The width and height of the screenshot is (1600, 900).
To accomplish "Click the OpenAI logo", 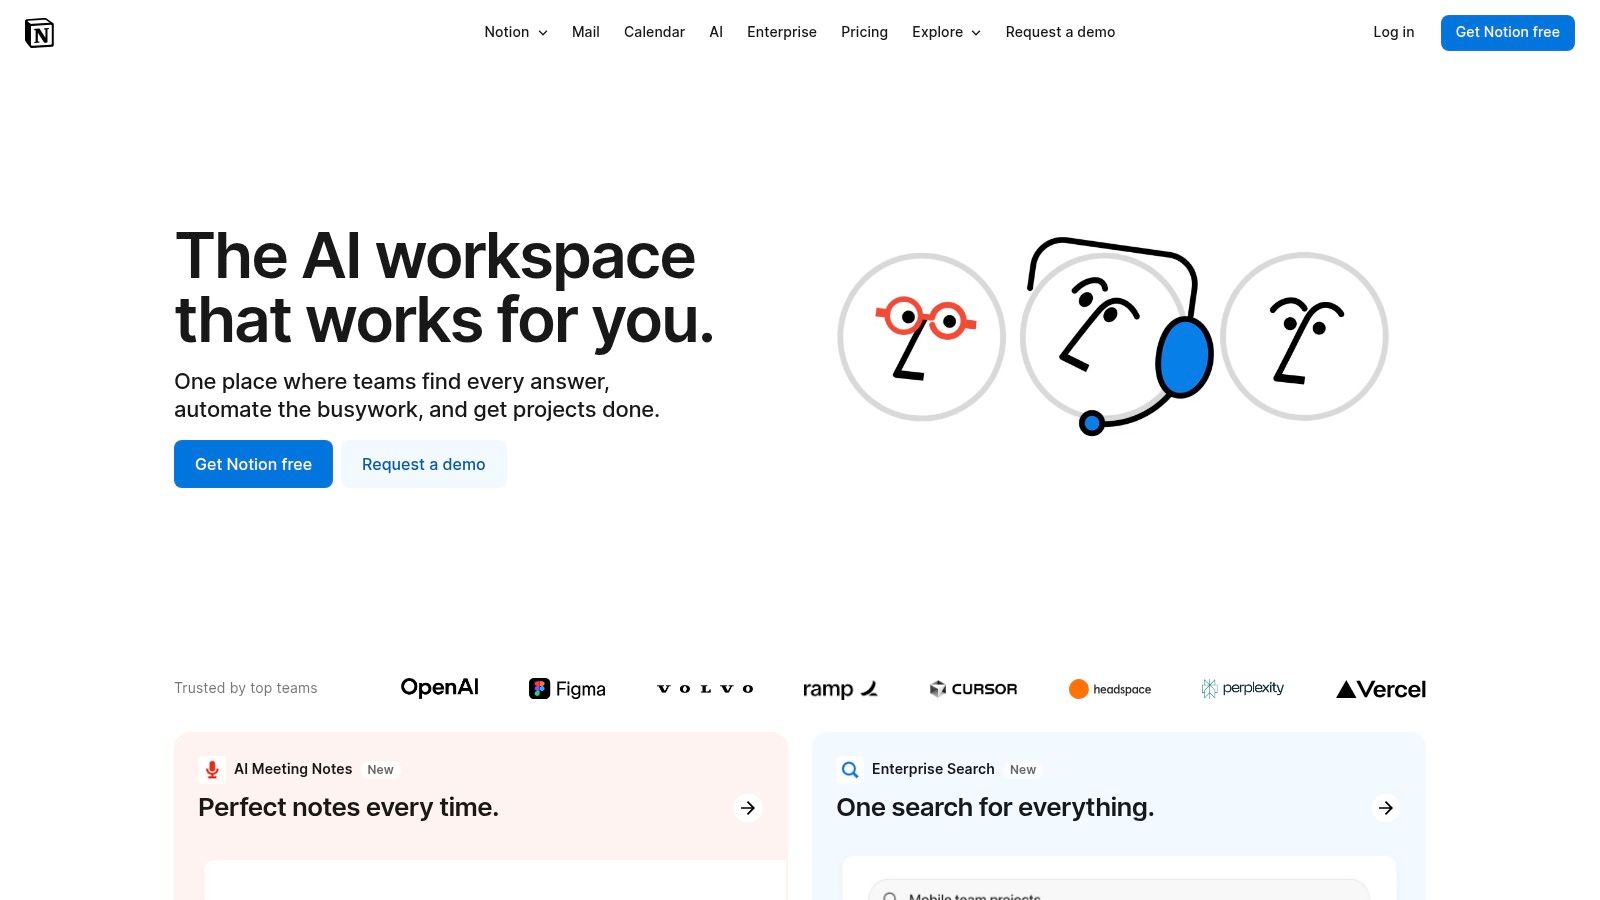I will coord(440,688).
